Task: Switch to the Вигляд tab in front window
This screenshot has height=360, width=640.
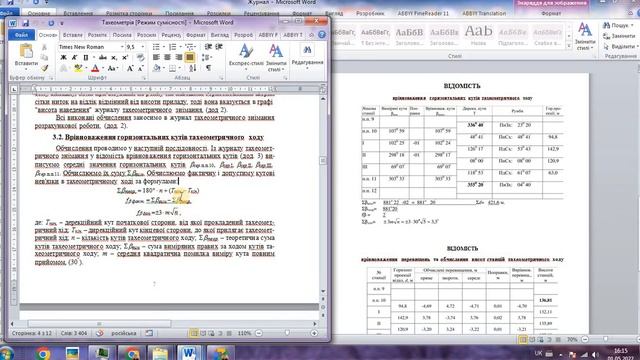Action: 220,35
